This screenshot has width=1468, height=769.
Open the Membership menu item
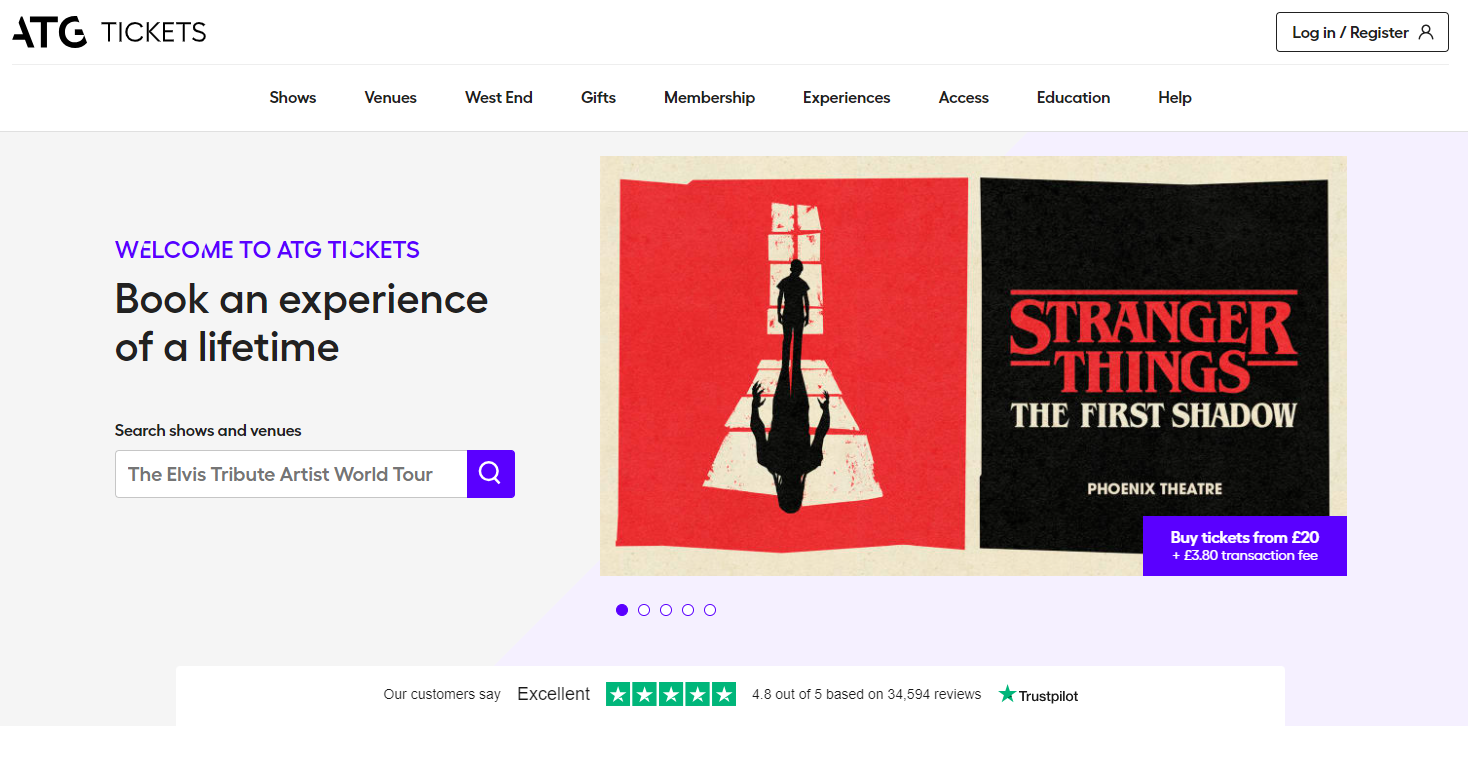pyautogui.click(x=709, y=98)
